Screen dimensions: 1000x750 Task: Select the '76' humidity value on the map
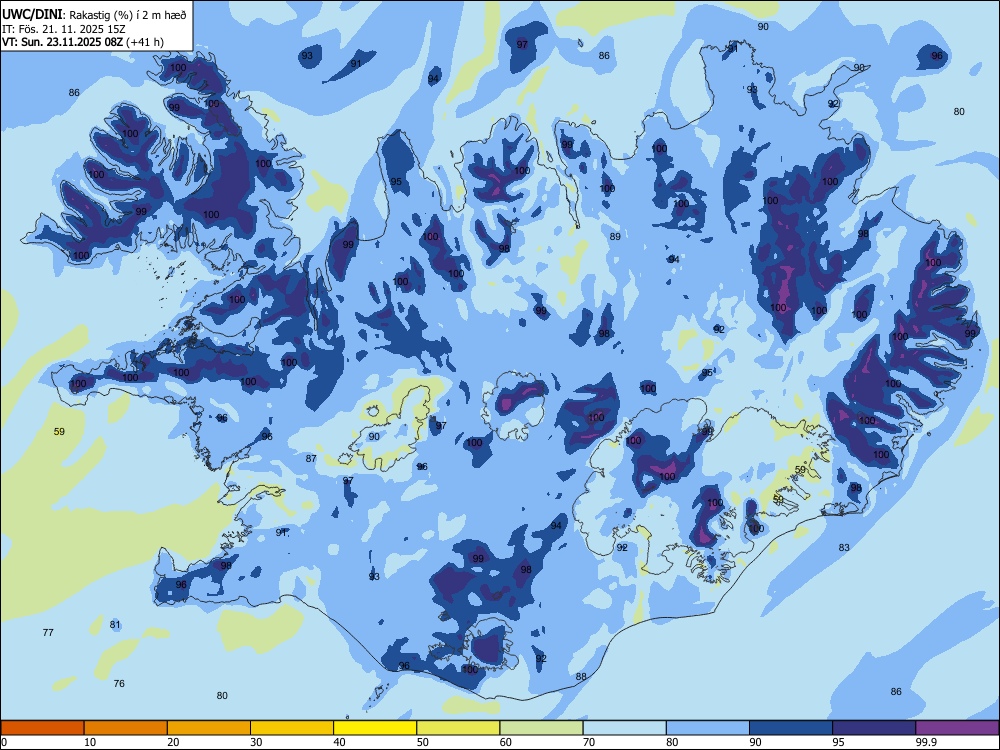click(119, 684)
